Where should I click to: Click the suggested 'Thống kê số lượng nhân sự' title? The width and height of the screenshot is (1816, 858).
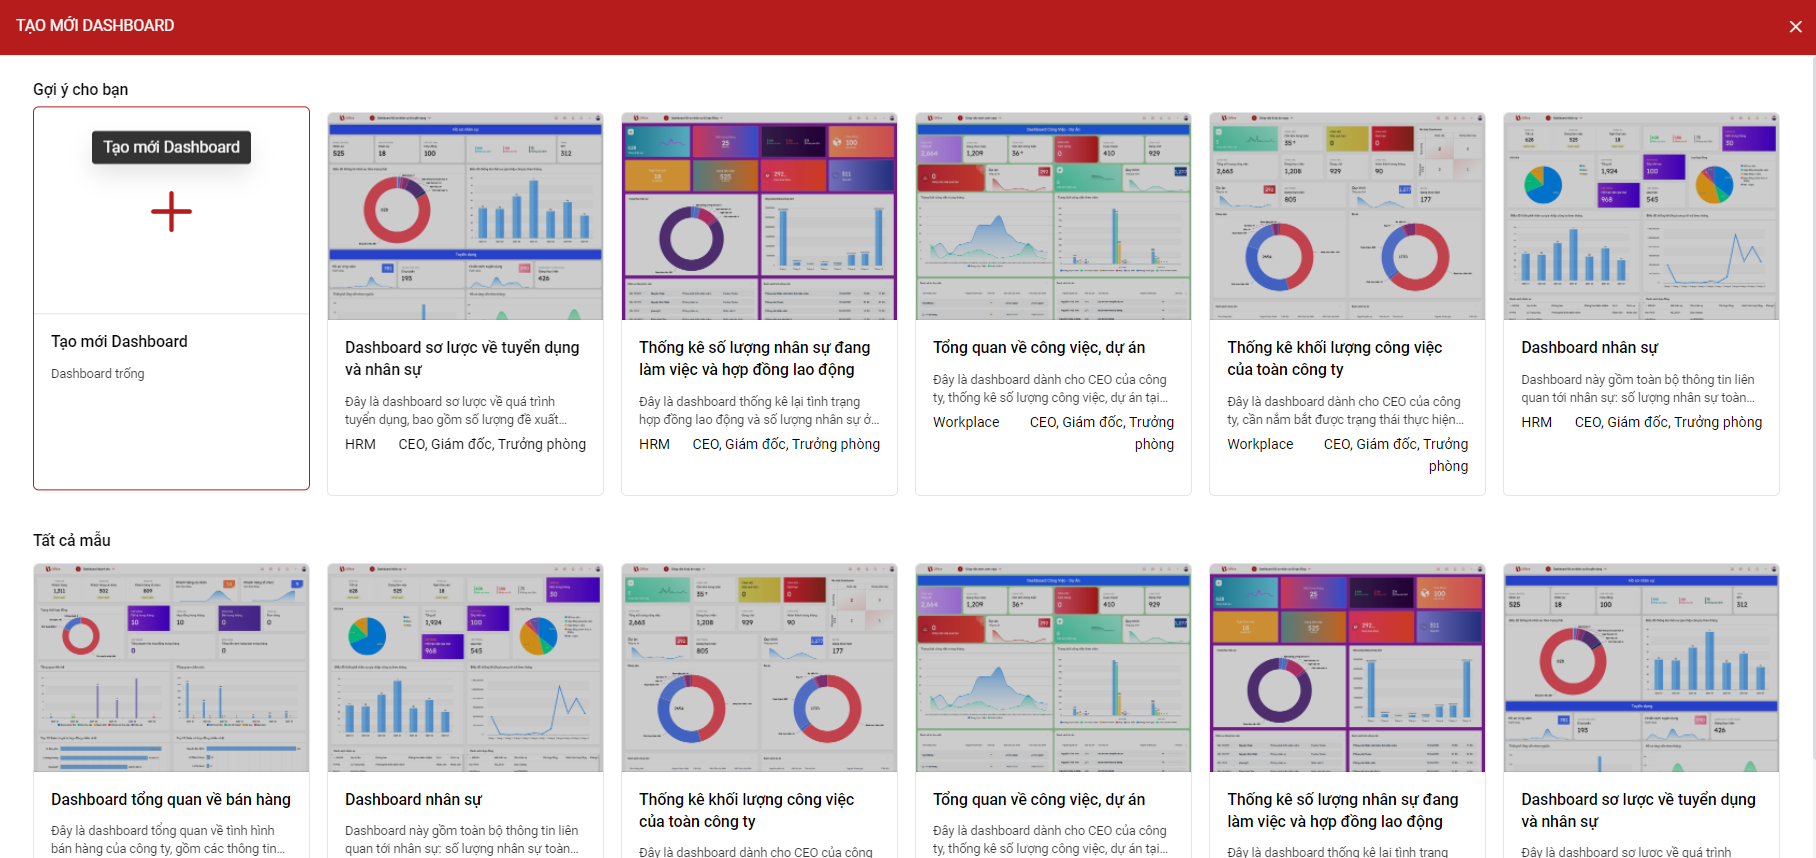754,358
